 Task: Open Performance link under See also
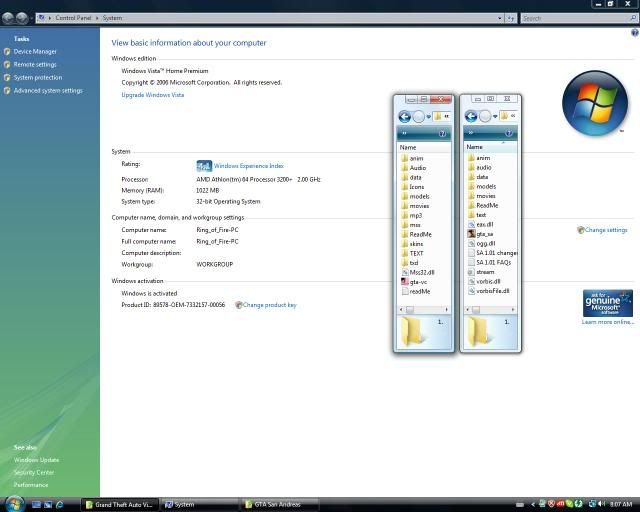pos(31,485)
